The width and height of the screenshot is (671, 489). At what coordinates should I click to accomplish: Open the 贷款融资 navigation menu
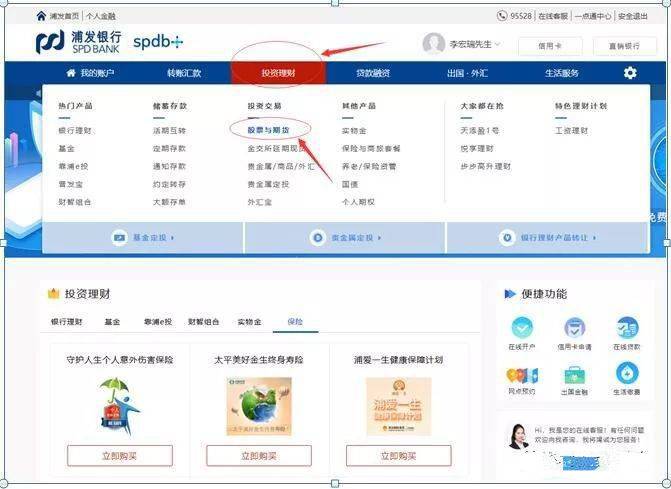click(x=373, y=73)
